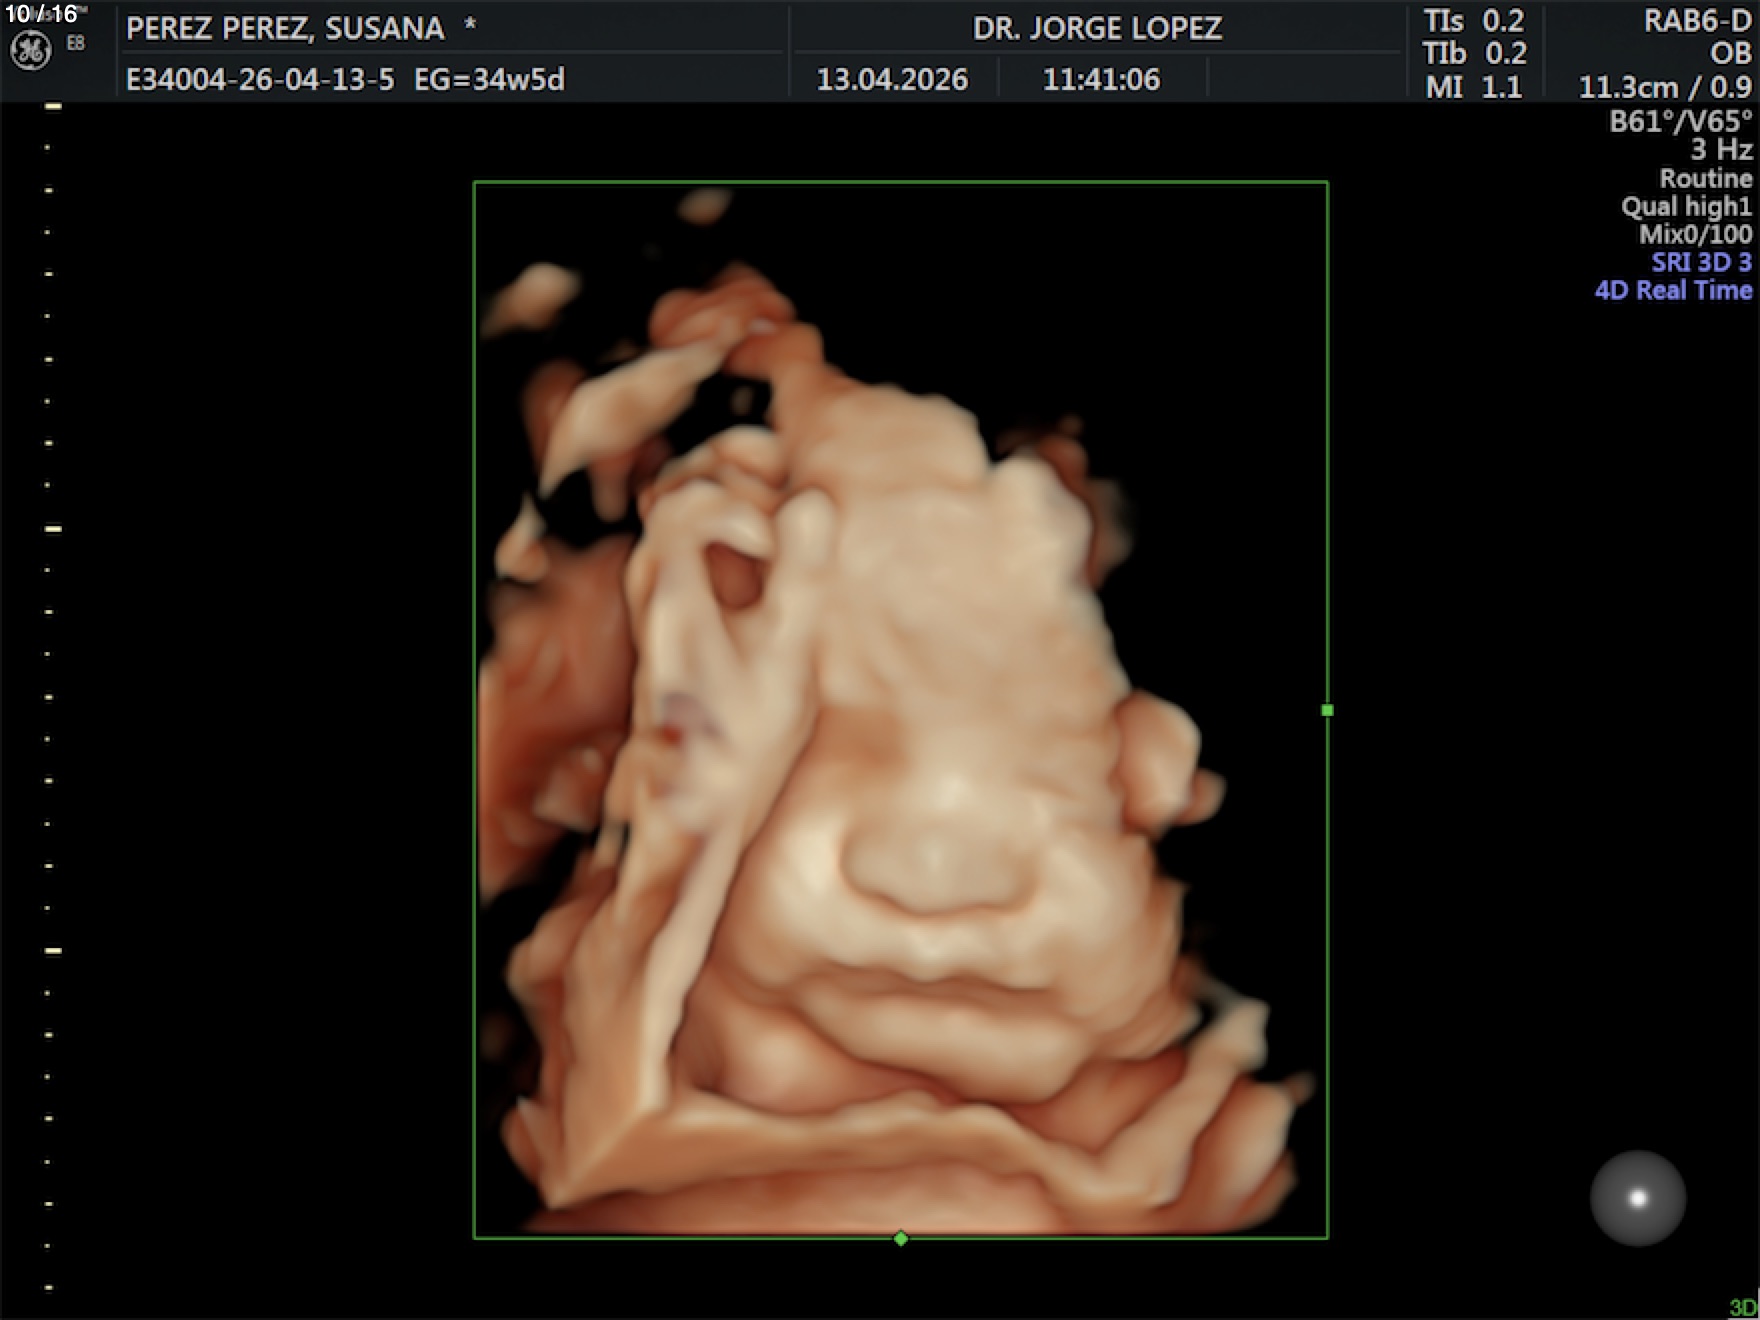Select the 4D Real Time mode label

1673,290
